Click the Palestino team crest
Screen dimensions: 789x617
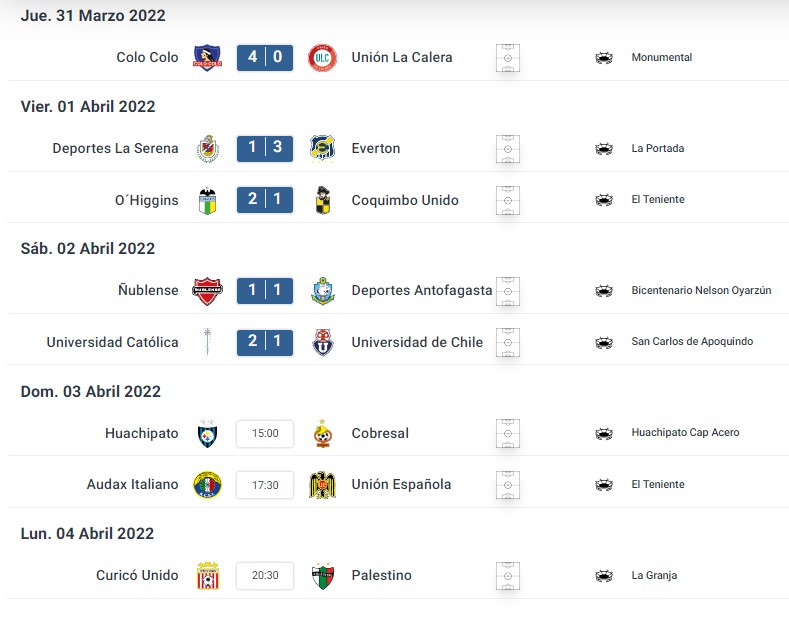[323, 576]
